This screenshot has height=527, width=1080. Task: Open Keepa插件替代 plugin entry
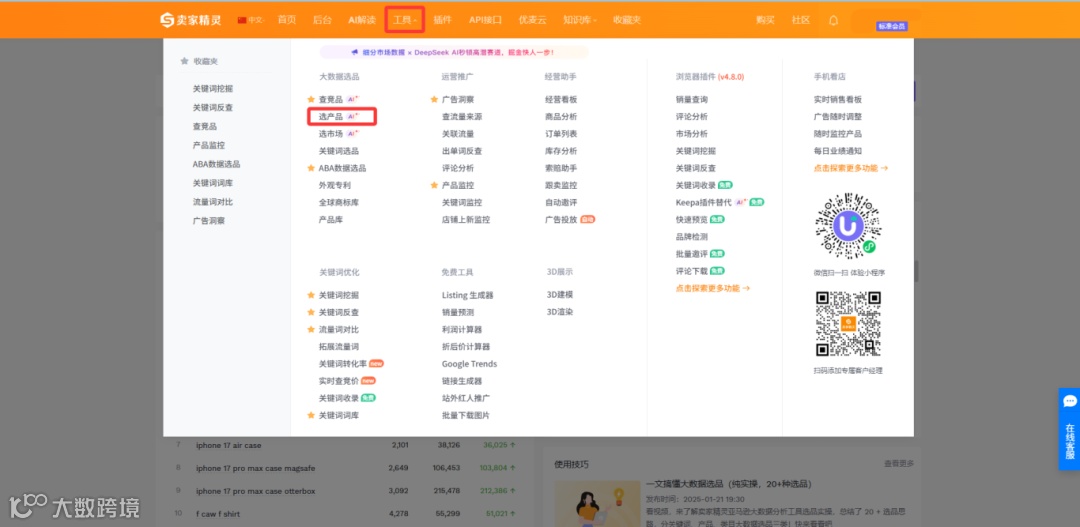point(704,203)
